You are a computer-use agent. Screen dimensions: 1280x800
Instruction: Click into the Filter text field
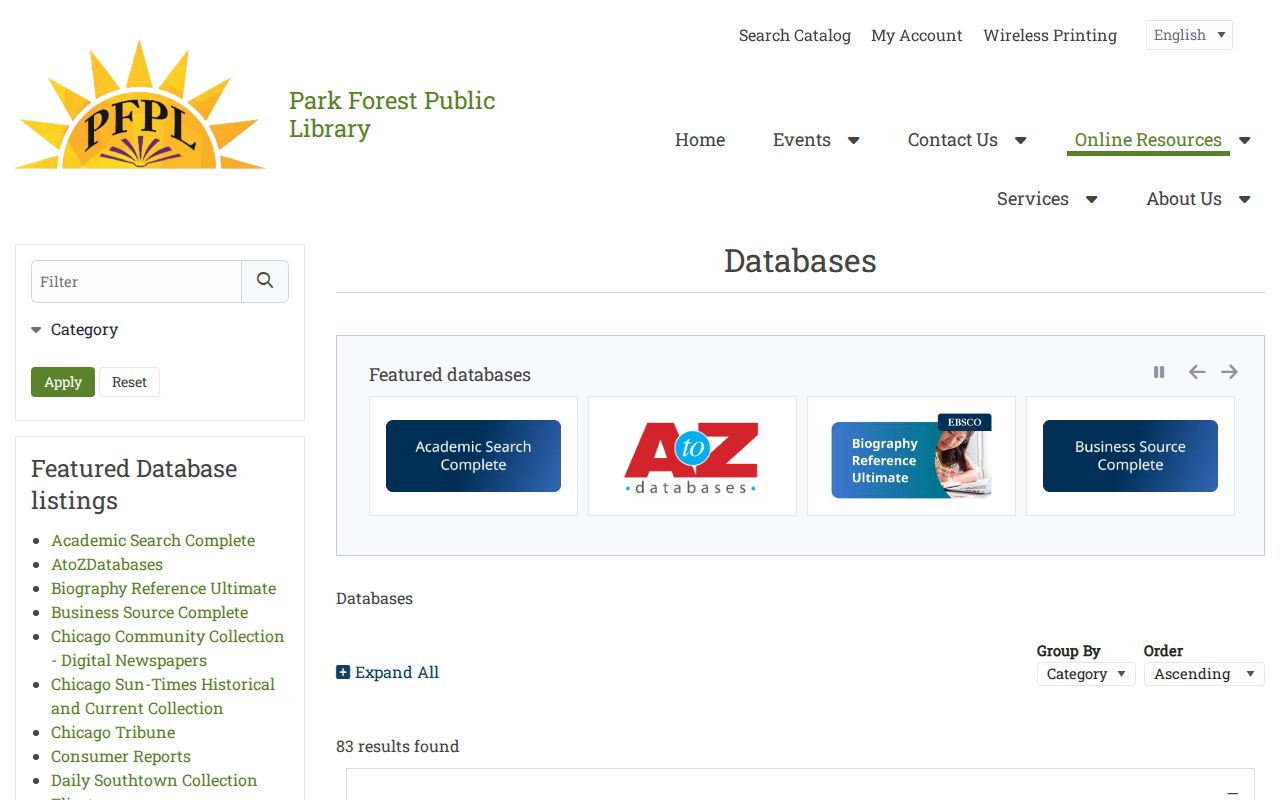coord(136,281)
